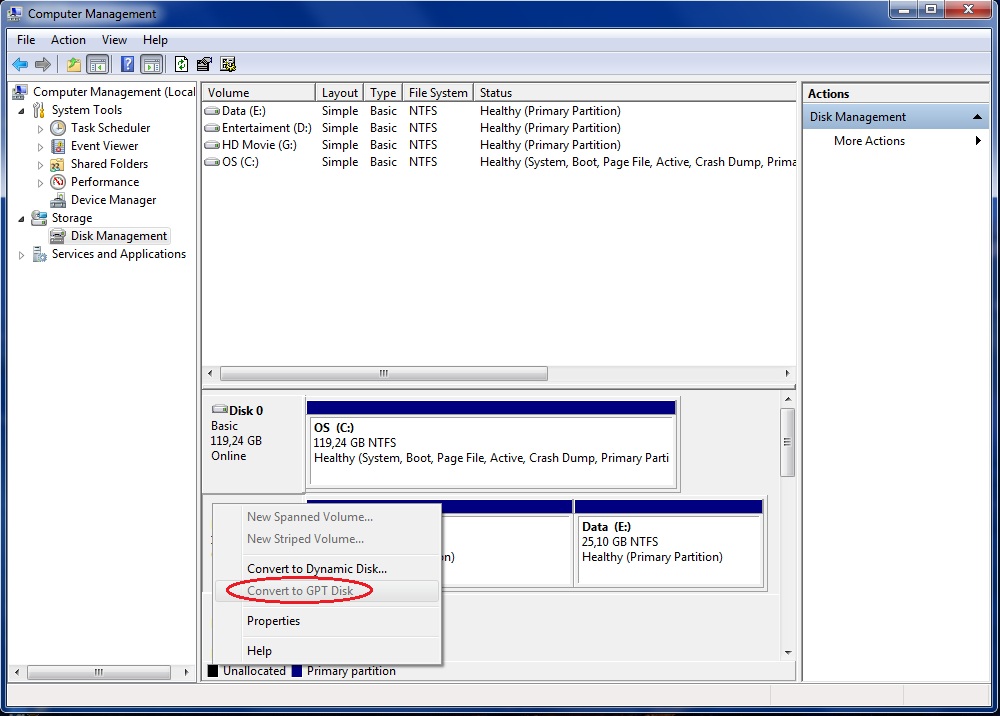1000x716 pixels.
Task: Select the Device Manager icon in tree
Action: 58,200
